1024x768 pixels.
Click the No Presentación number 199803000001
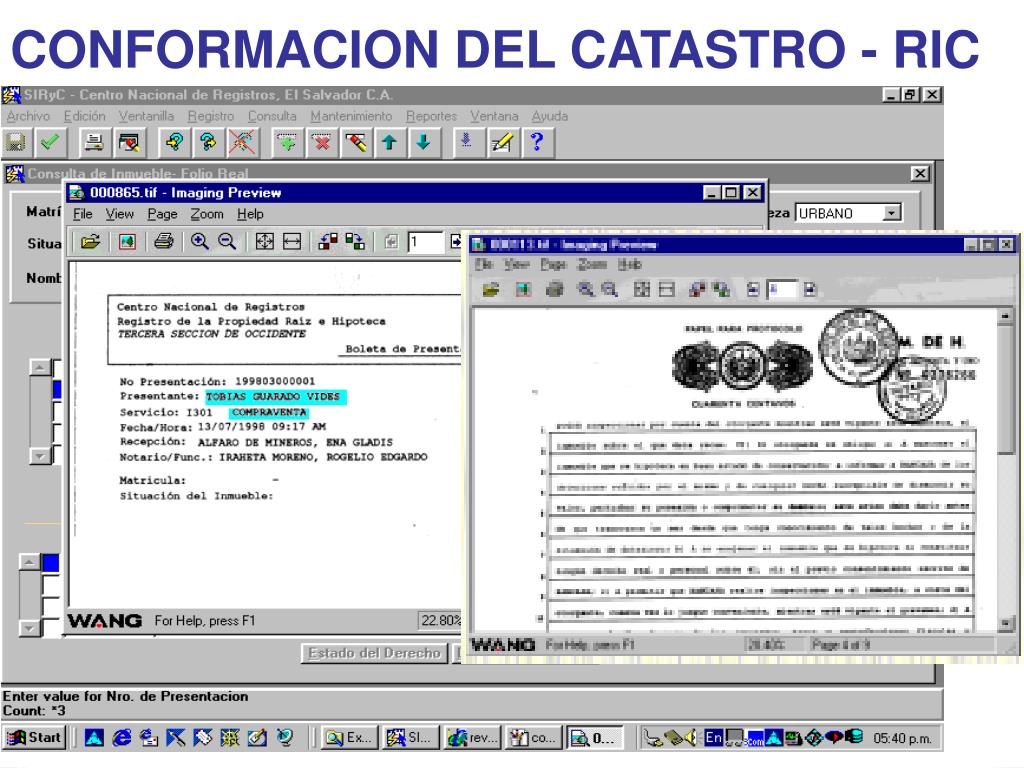coord(275,381)
